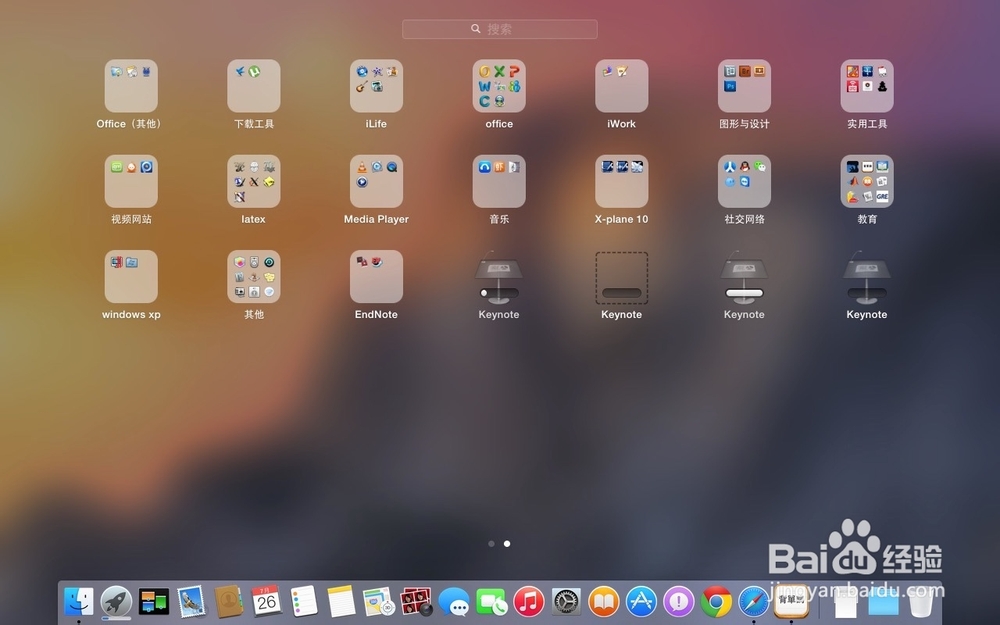Open the 教育 folder

click(x=867, y=180)
